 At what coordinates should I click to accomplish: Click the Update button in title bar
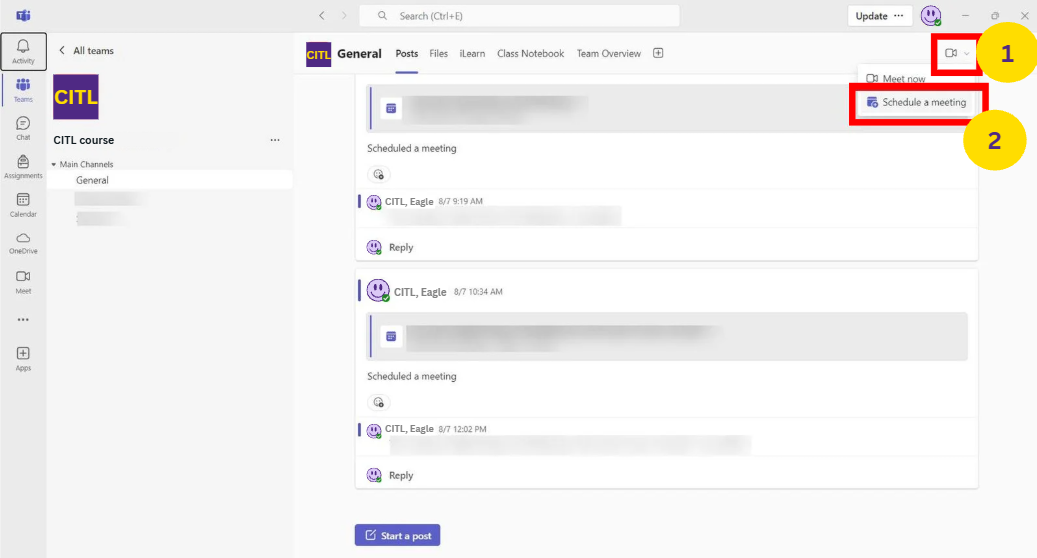(x=879, y=16)
